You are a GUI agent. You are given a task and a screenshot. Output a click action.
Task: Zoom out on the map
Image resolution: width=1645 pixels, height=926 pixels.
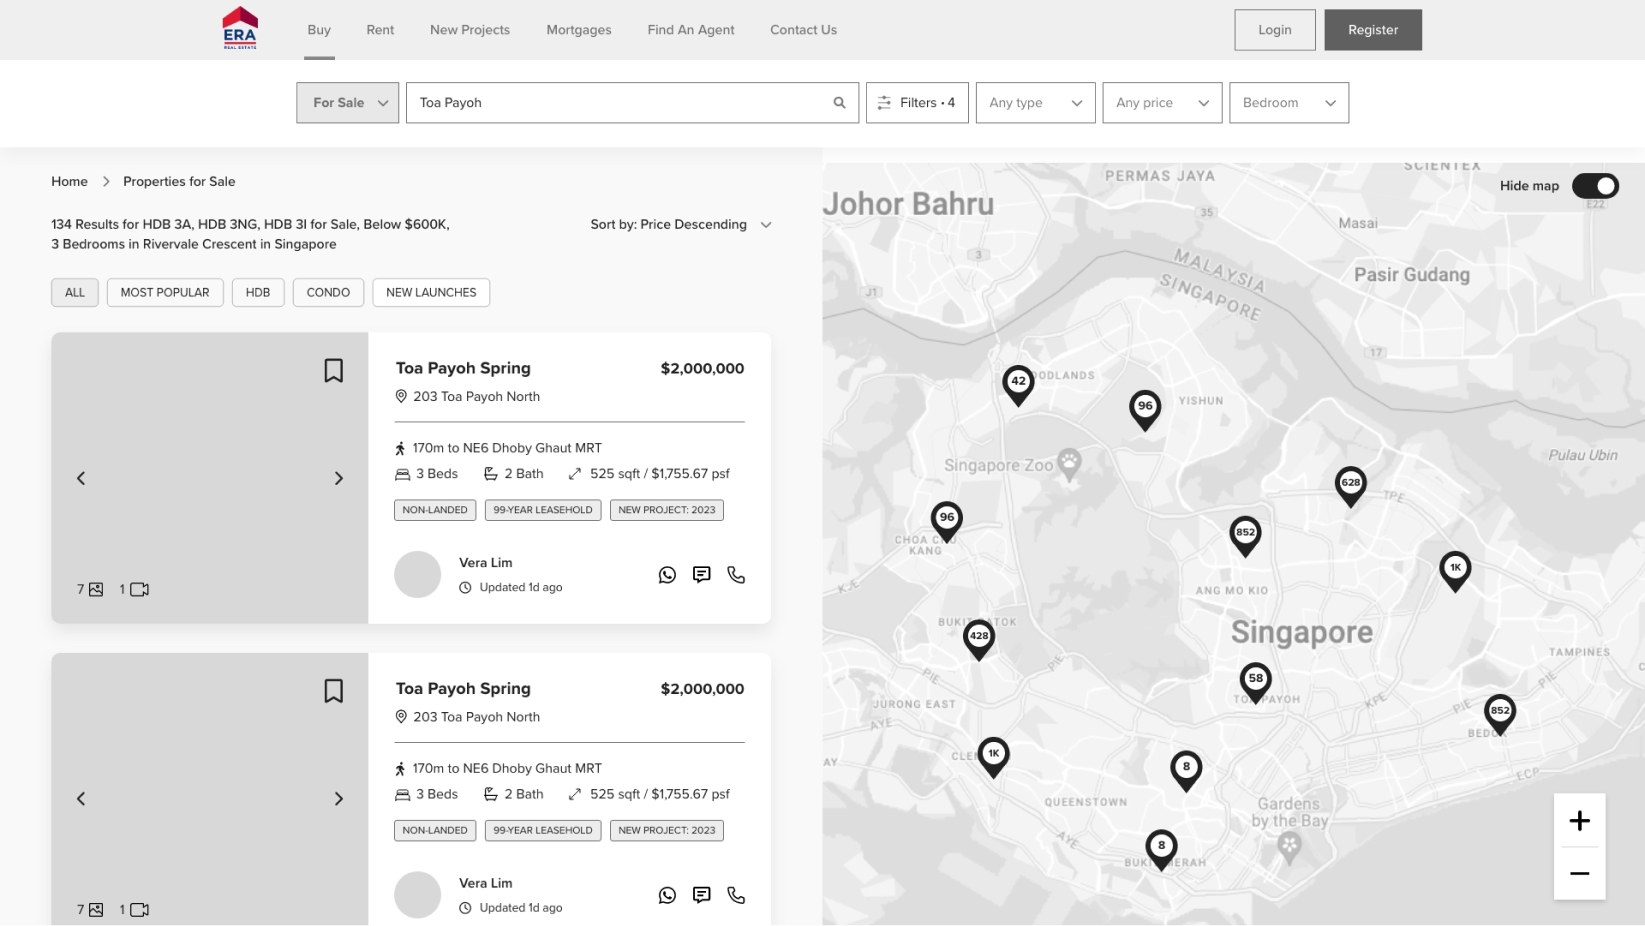(1580, 873)
